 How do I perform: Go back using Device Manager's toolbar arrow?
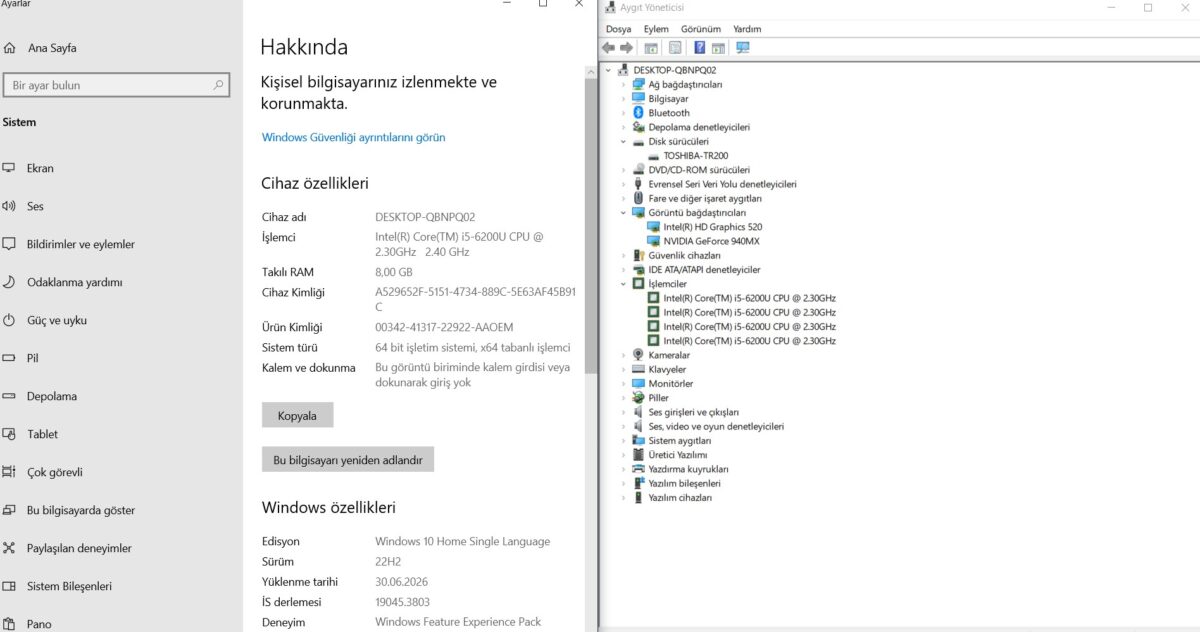(608, 47)
